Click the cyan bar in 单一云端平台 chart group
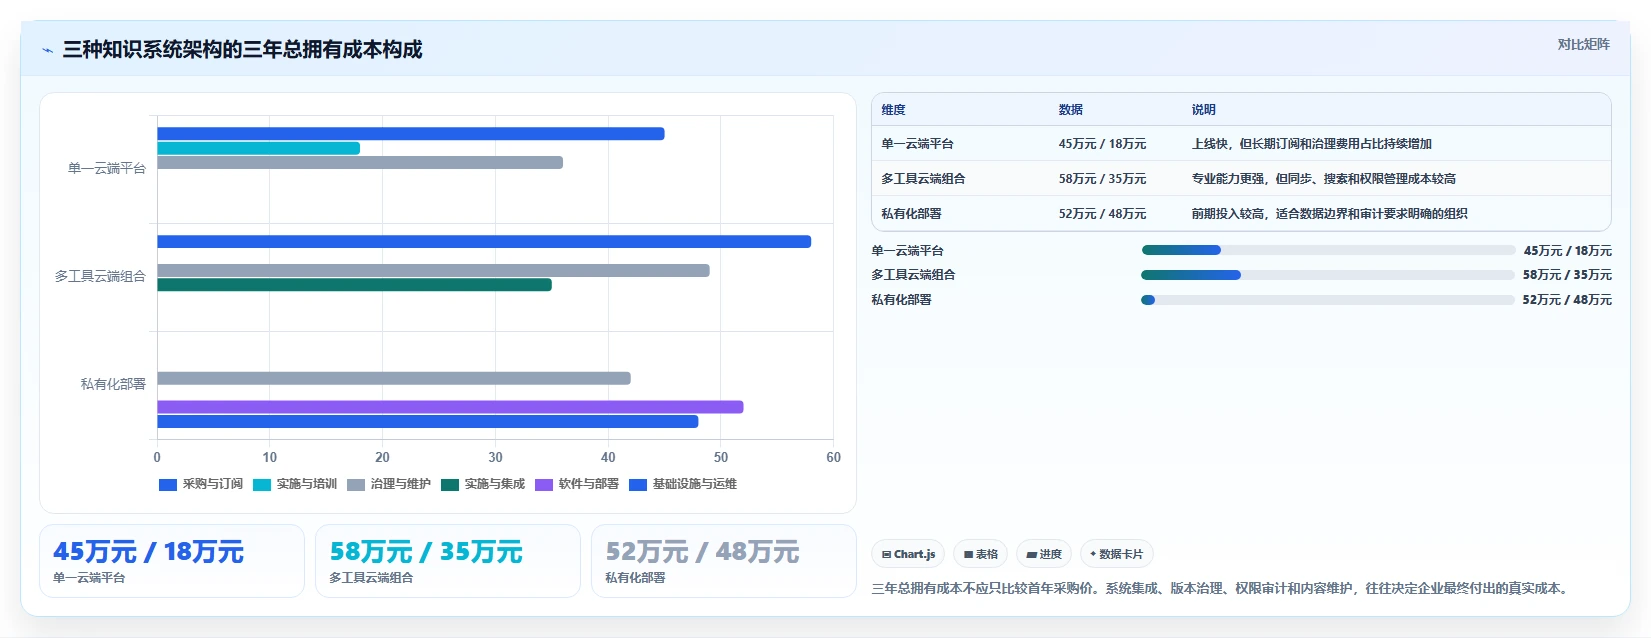Image resolution: width=1651 pixels, height=638 pixels. [258, 148]
